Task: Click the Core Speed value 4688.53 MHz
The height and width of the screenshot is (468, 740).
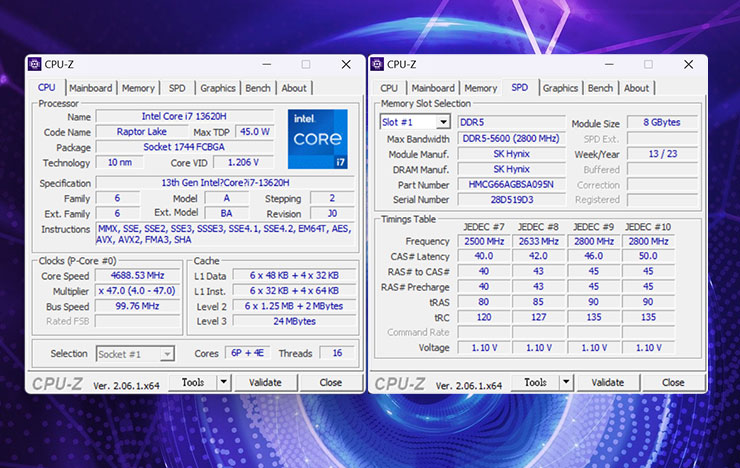Action: click(x=137, y=275)
